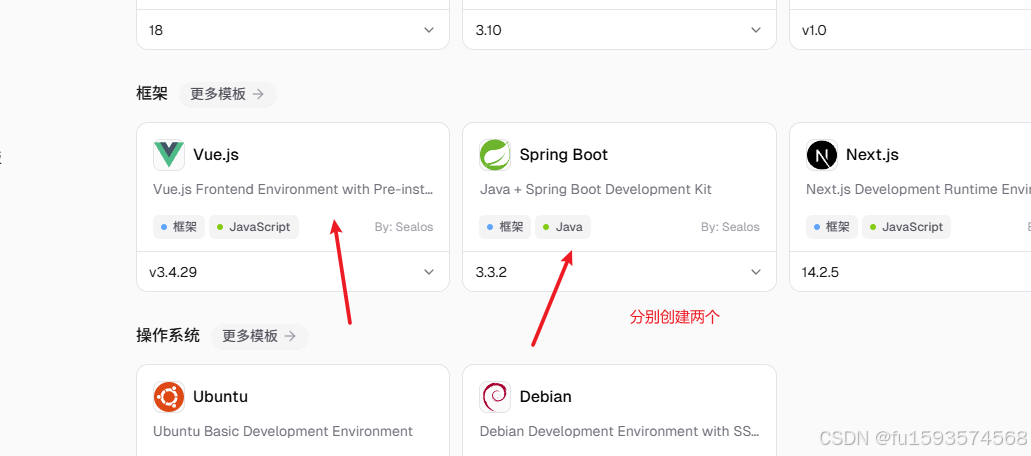Open the Vue.js version v3.4.29 dropdown

tap(293, 271)
